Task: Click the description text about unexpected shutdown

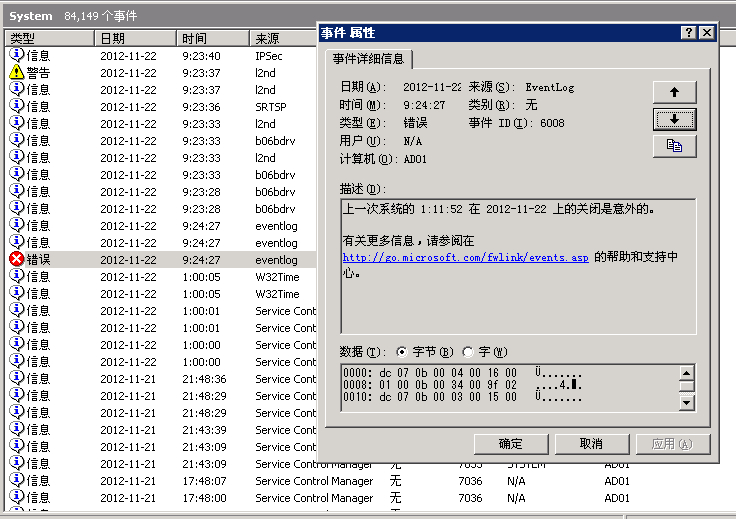Action: click(x=498, y=209)
